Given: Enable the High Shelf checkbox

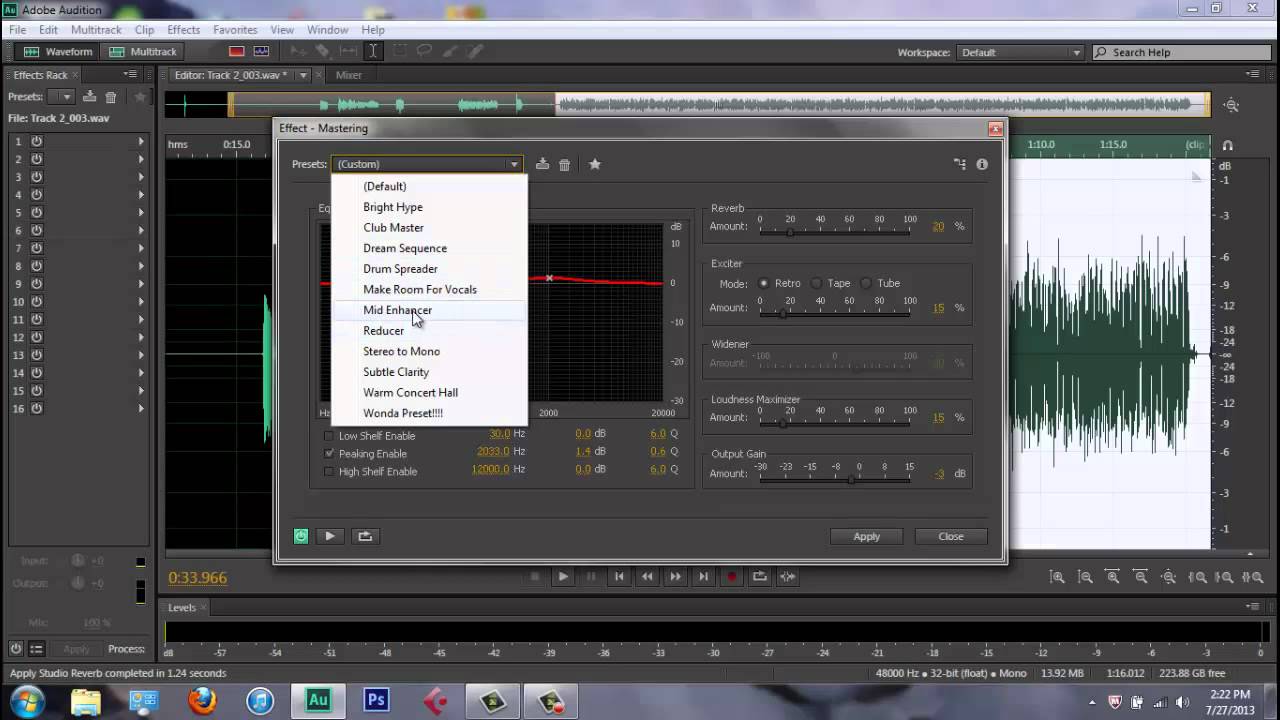Looking at the screenshot, I should click(329, 472).
